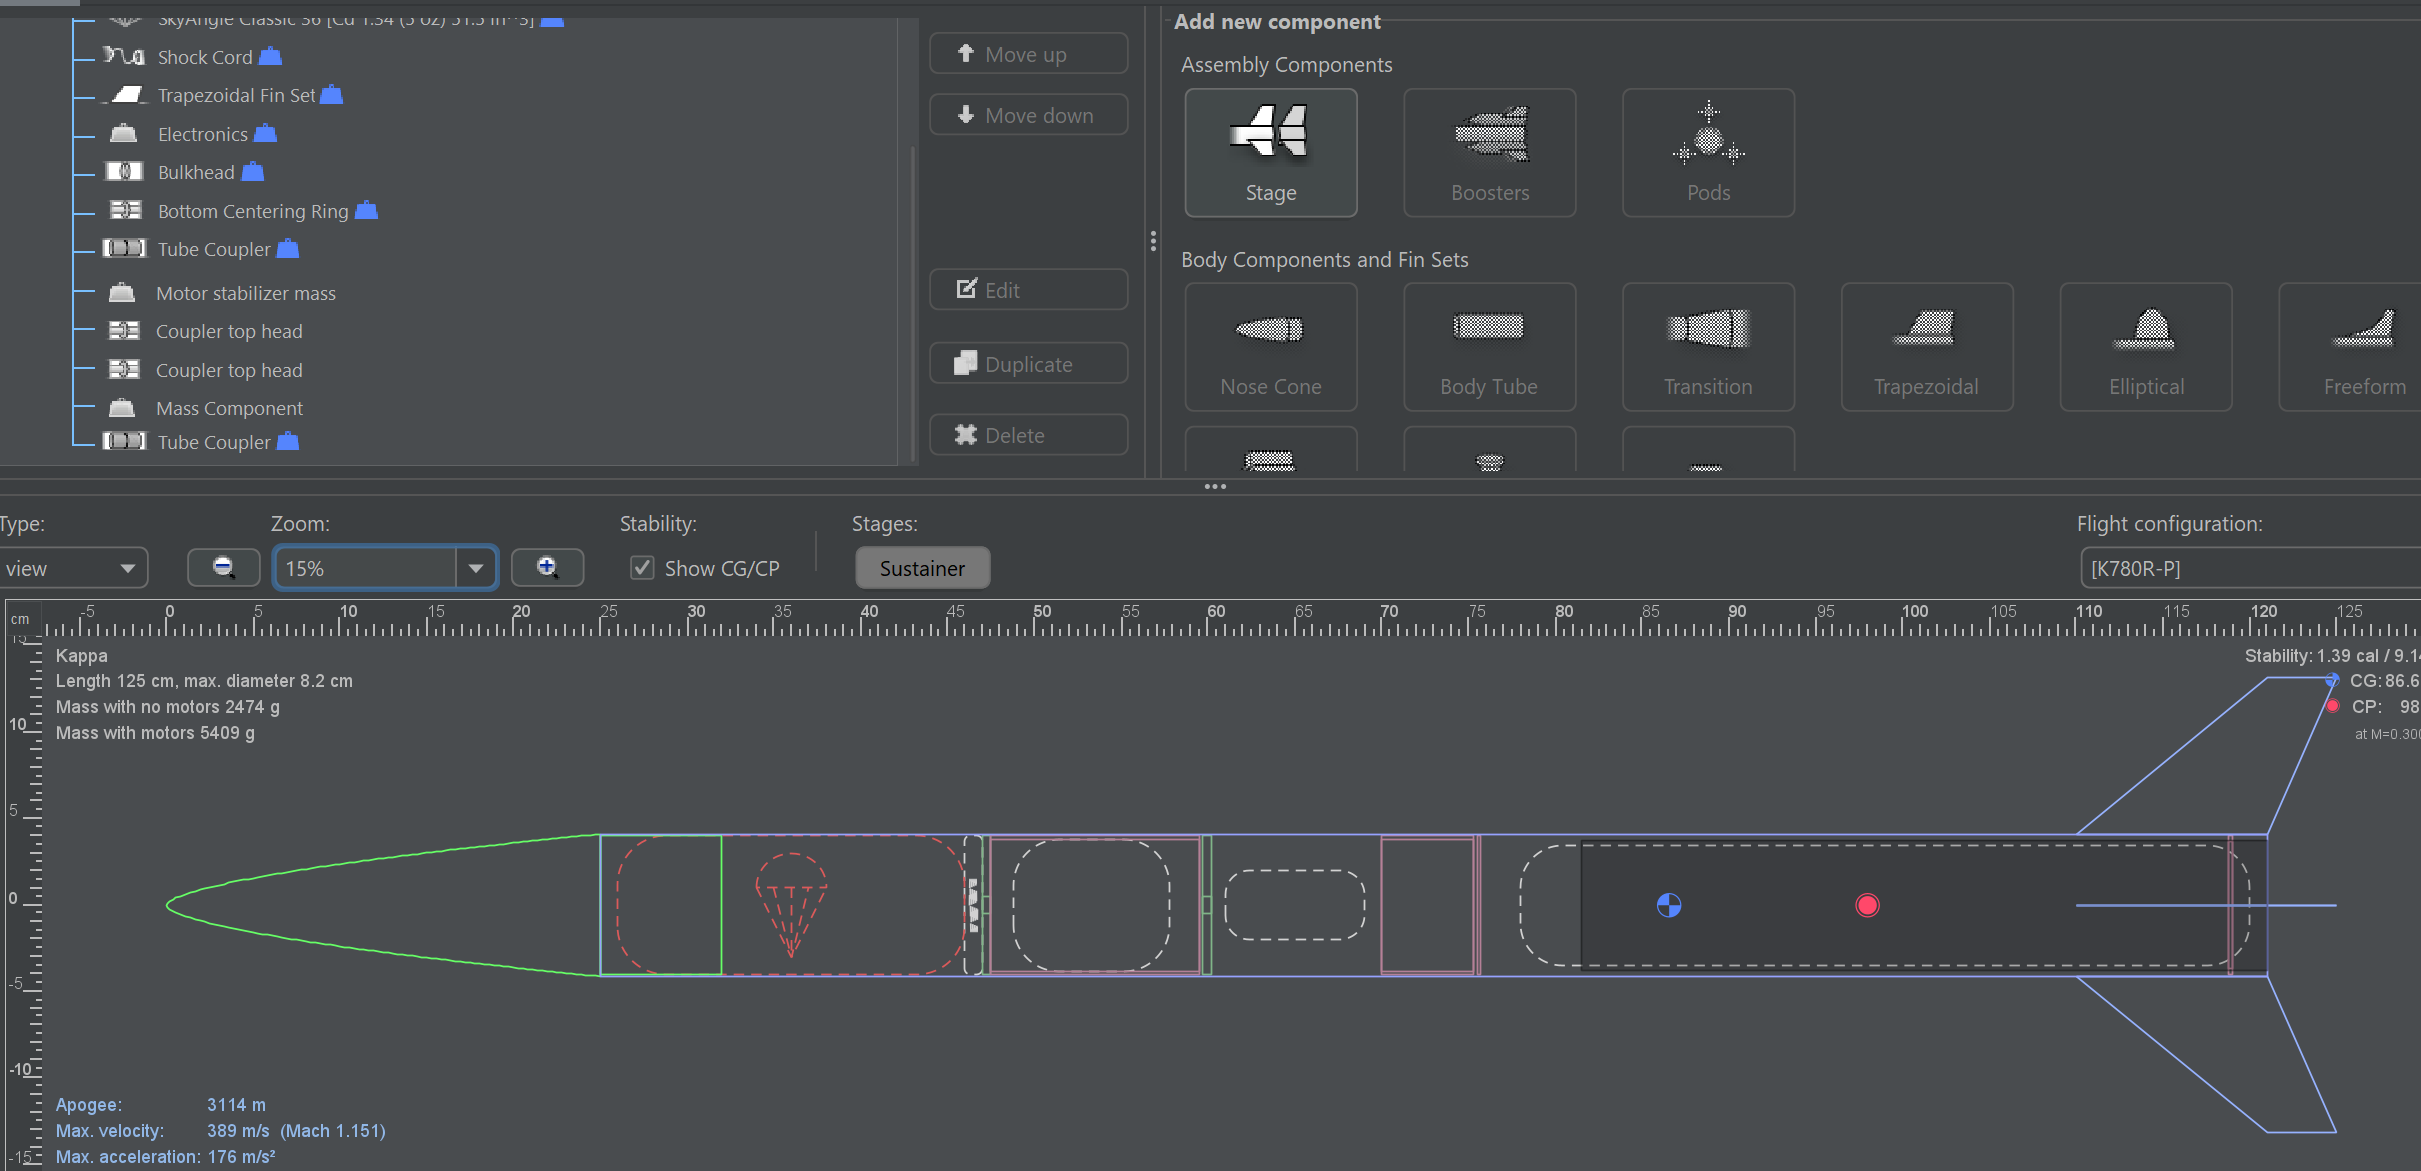Viewport: 2421px width, 1171px height.
Task: Open the Flight configuration dropdown
Action: 2250,568
